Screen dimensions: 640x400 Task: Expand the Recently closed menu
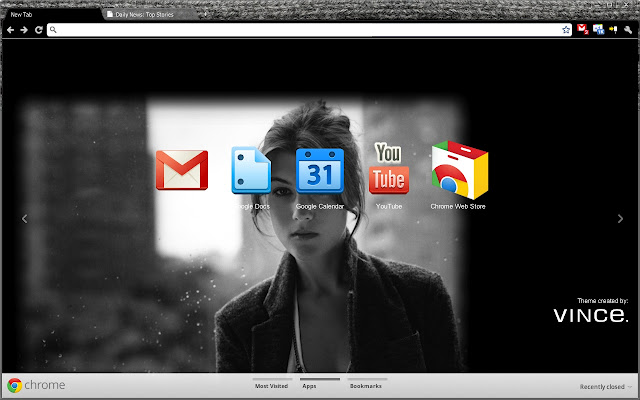tap(606, 386)
